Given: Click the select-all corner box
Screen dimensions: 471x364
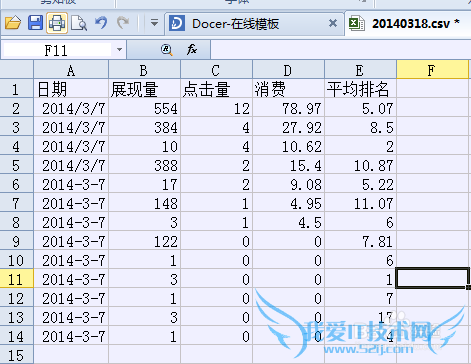Looking at the screenshot, I should pos(17,70).
